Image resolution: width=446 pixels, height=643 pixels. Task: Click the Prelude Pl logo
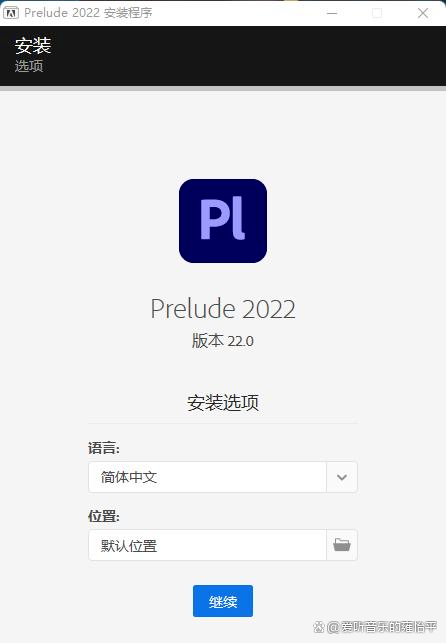click(223, 221)
